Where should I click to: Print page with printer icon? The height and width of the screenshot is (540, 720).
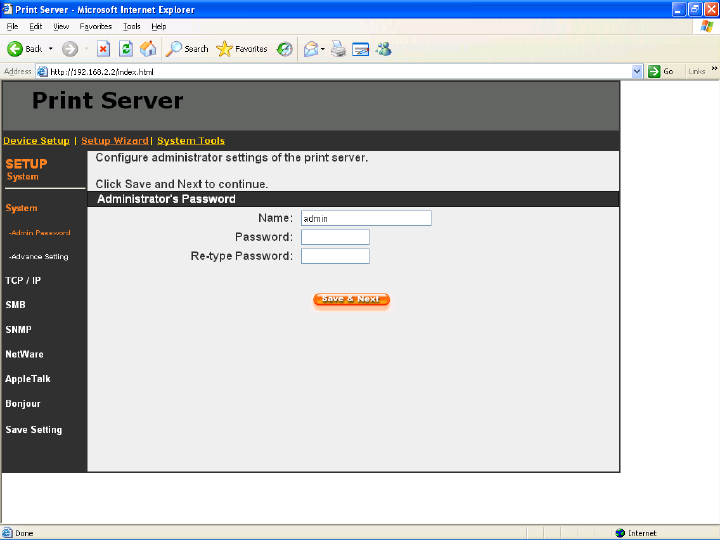(x=338, y=49)
